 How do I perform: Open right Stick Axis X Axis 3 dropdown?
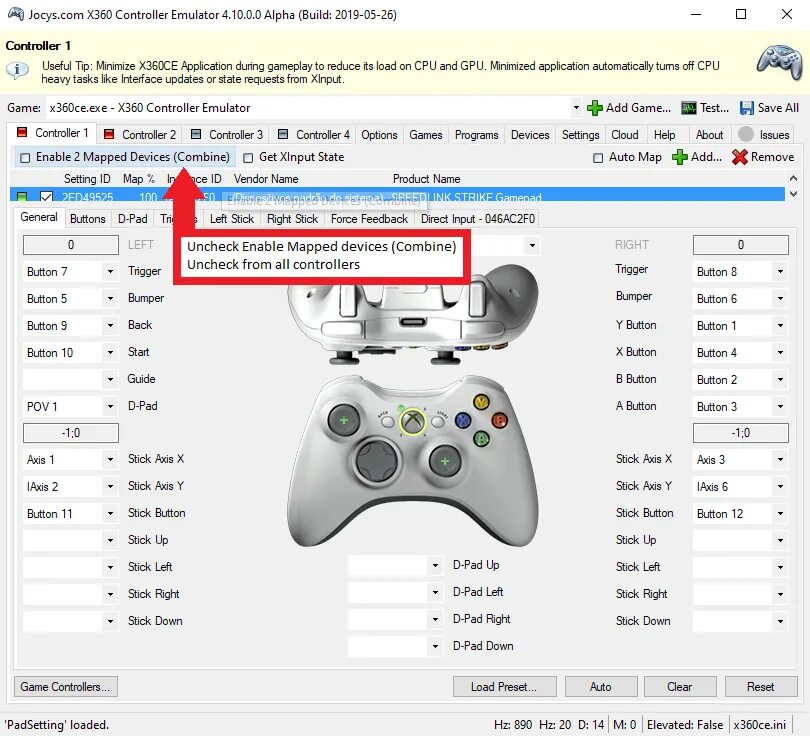780,459
